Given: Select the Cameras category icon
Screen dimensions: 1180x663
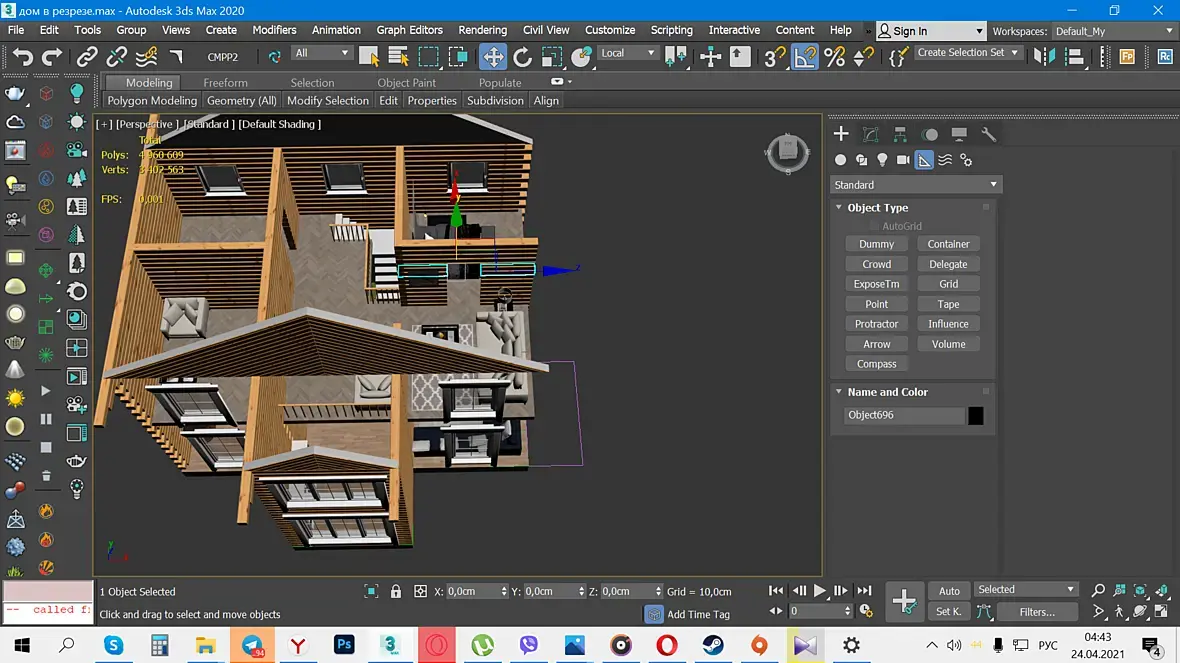Looking at the screenshot, I should 903,160.
